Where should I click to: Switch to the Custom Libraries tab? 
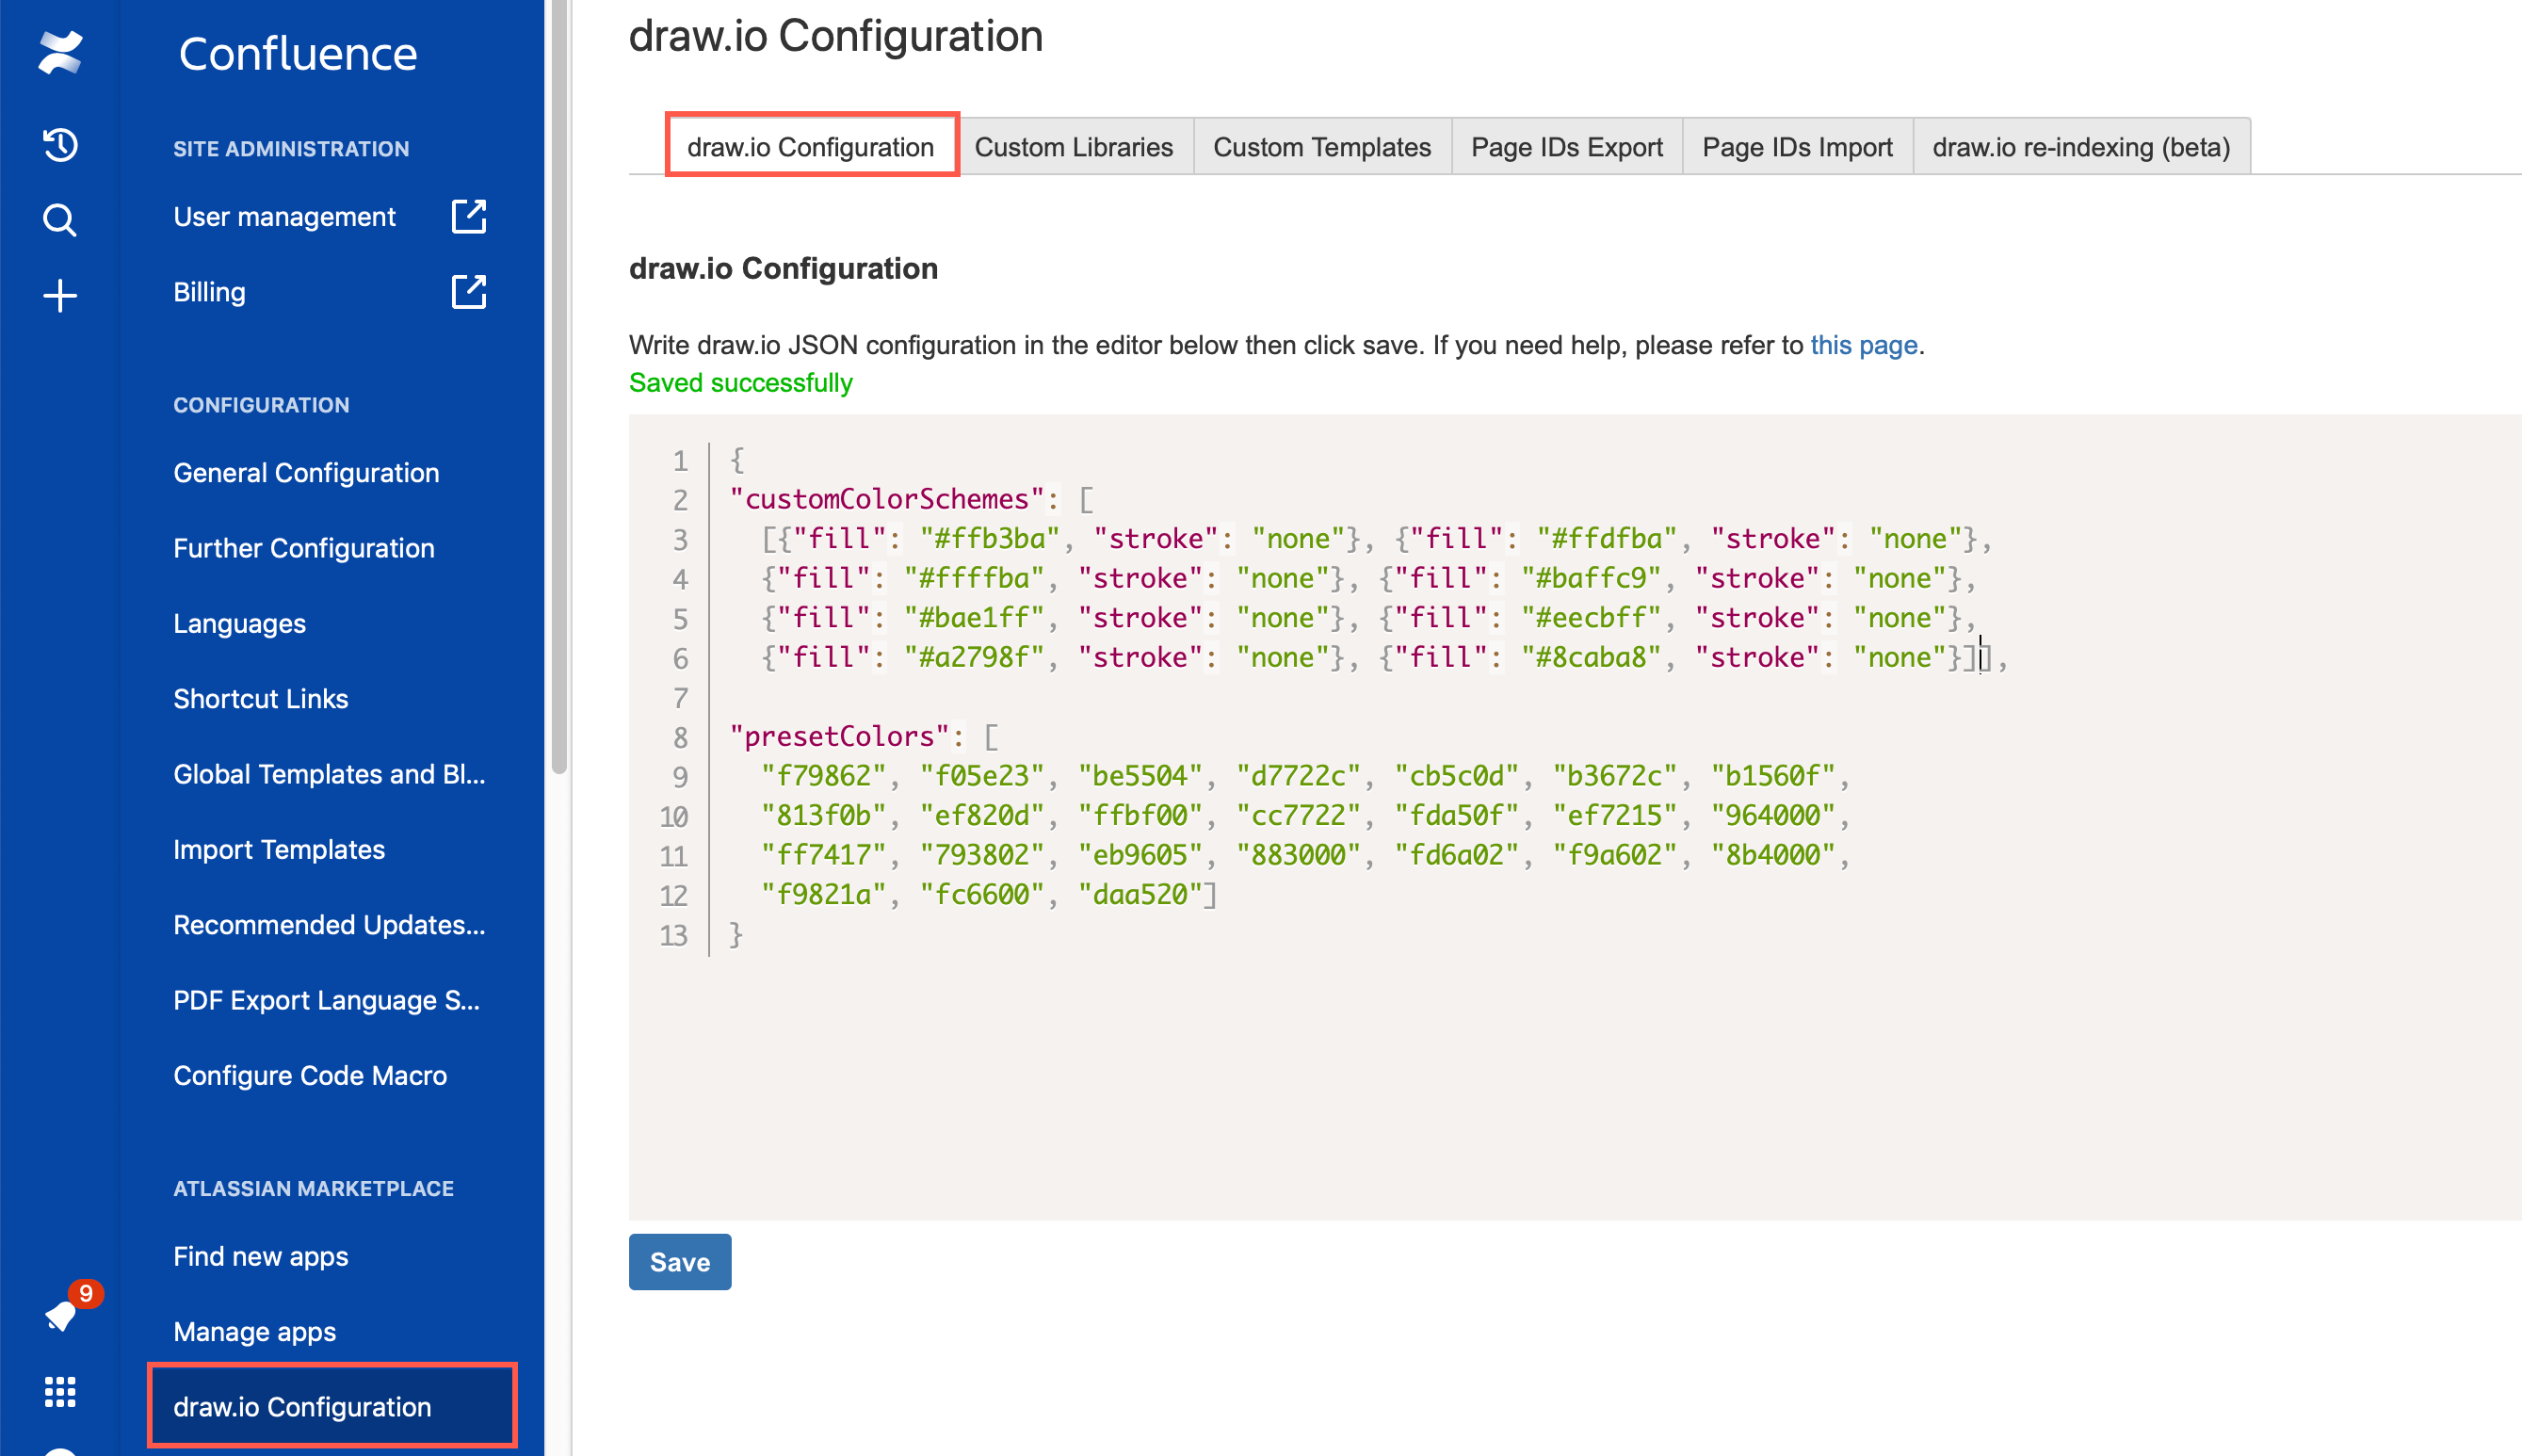point(1075,146)
